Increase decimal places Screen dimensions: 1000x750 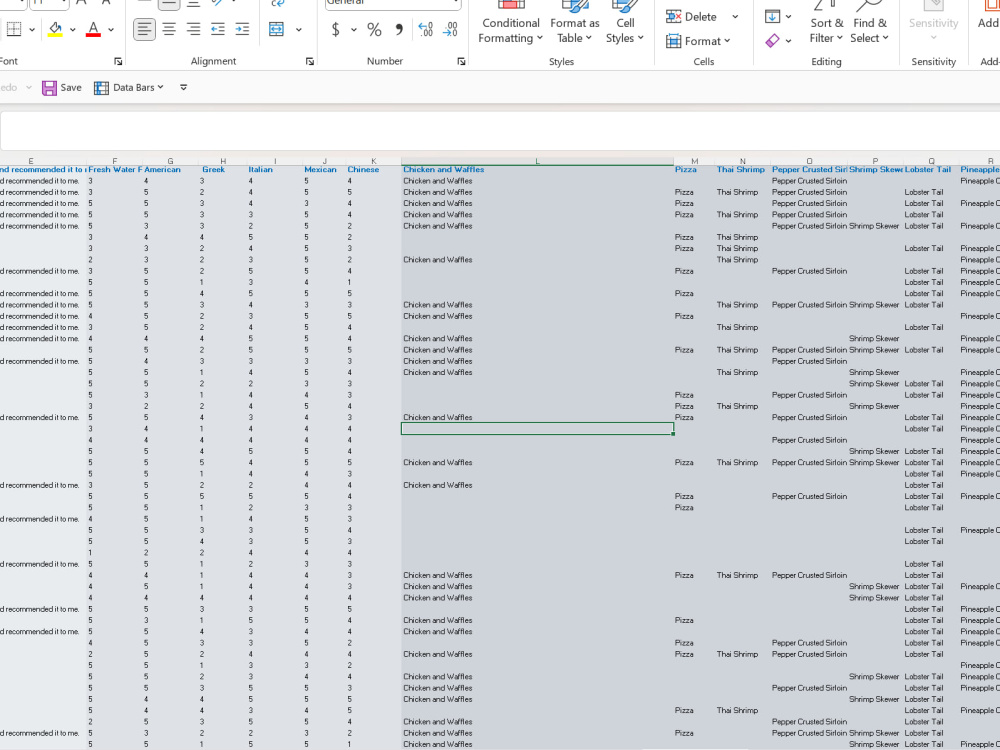click(425, 29)
